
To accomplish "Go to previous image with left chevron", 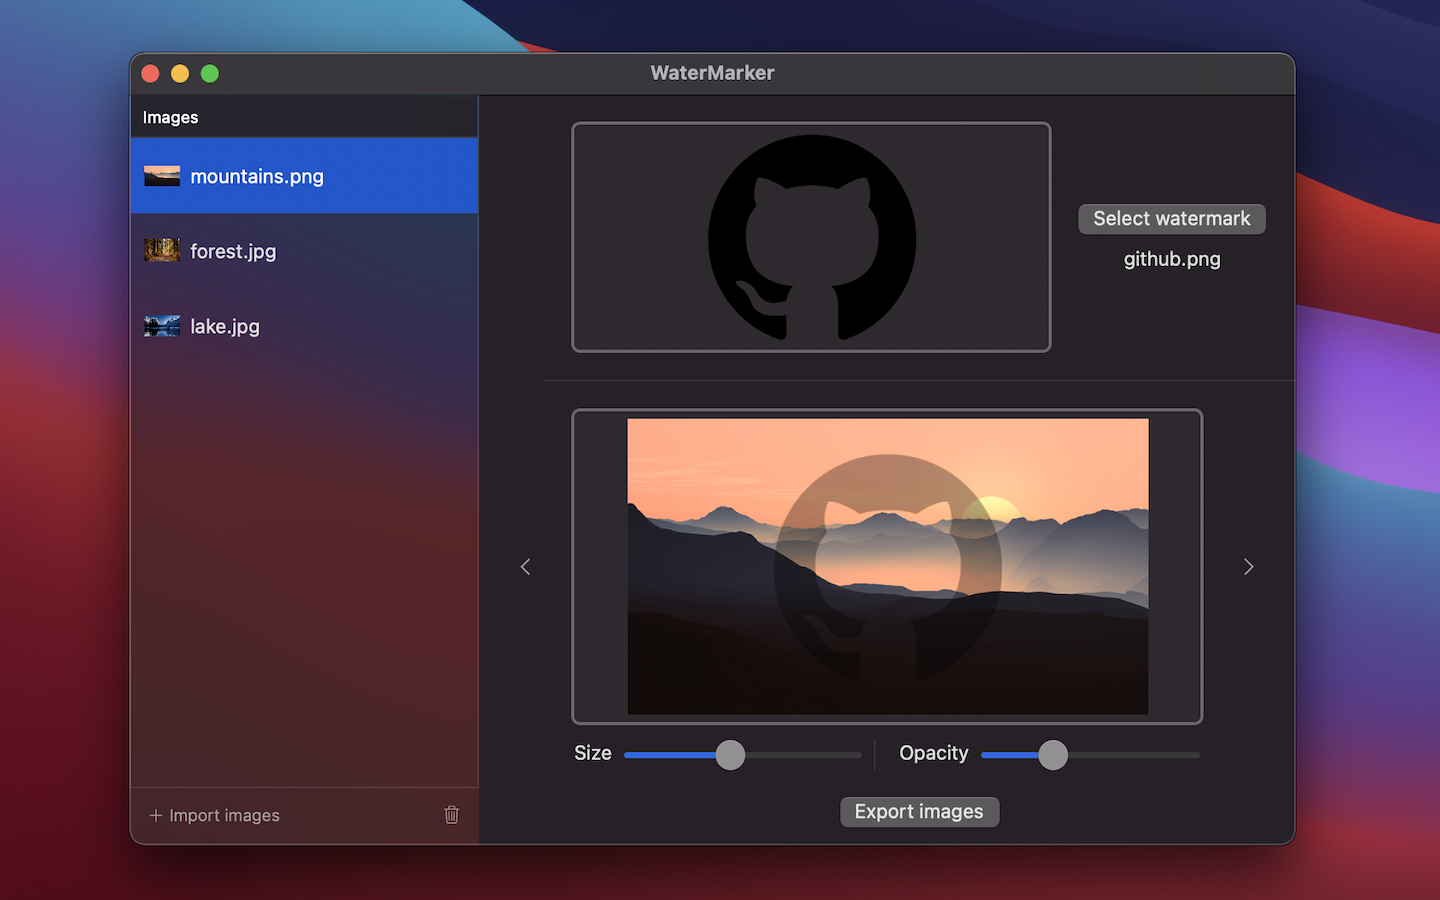I will coord(525,567).
